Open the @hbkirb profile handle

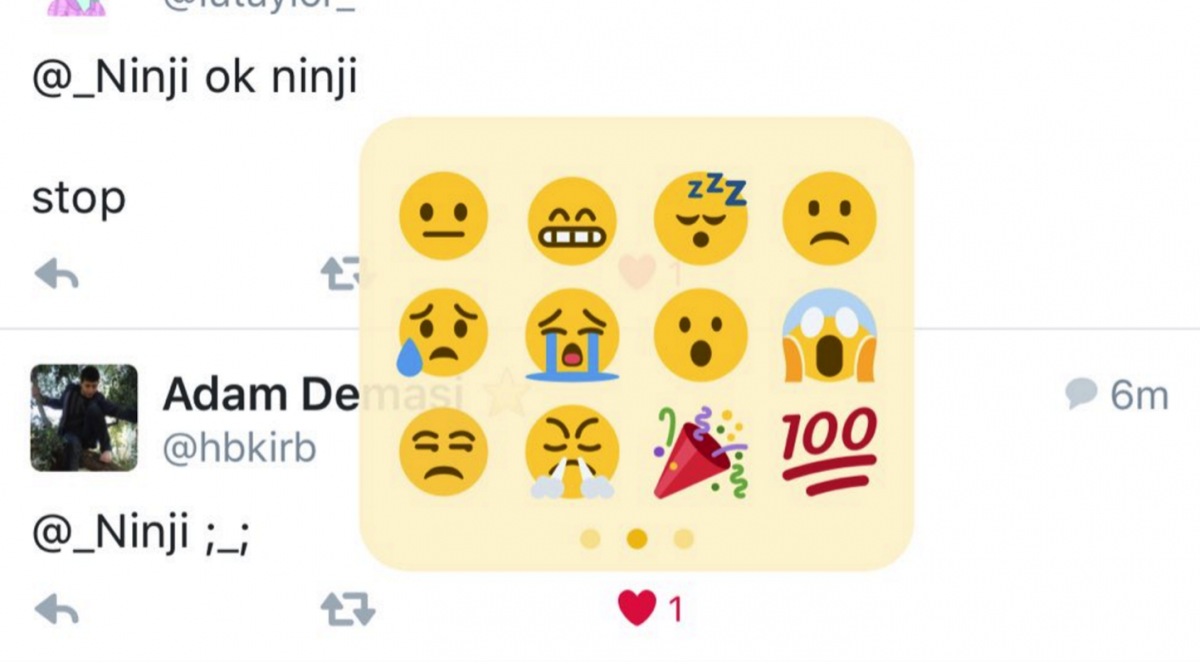[239, 449]
